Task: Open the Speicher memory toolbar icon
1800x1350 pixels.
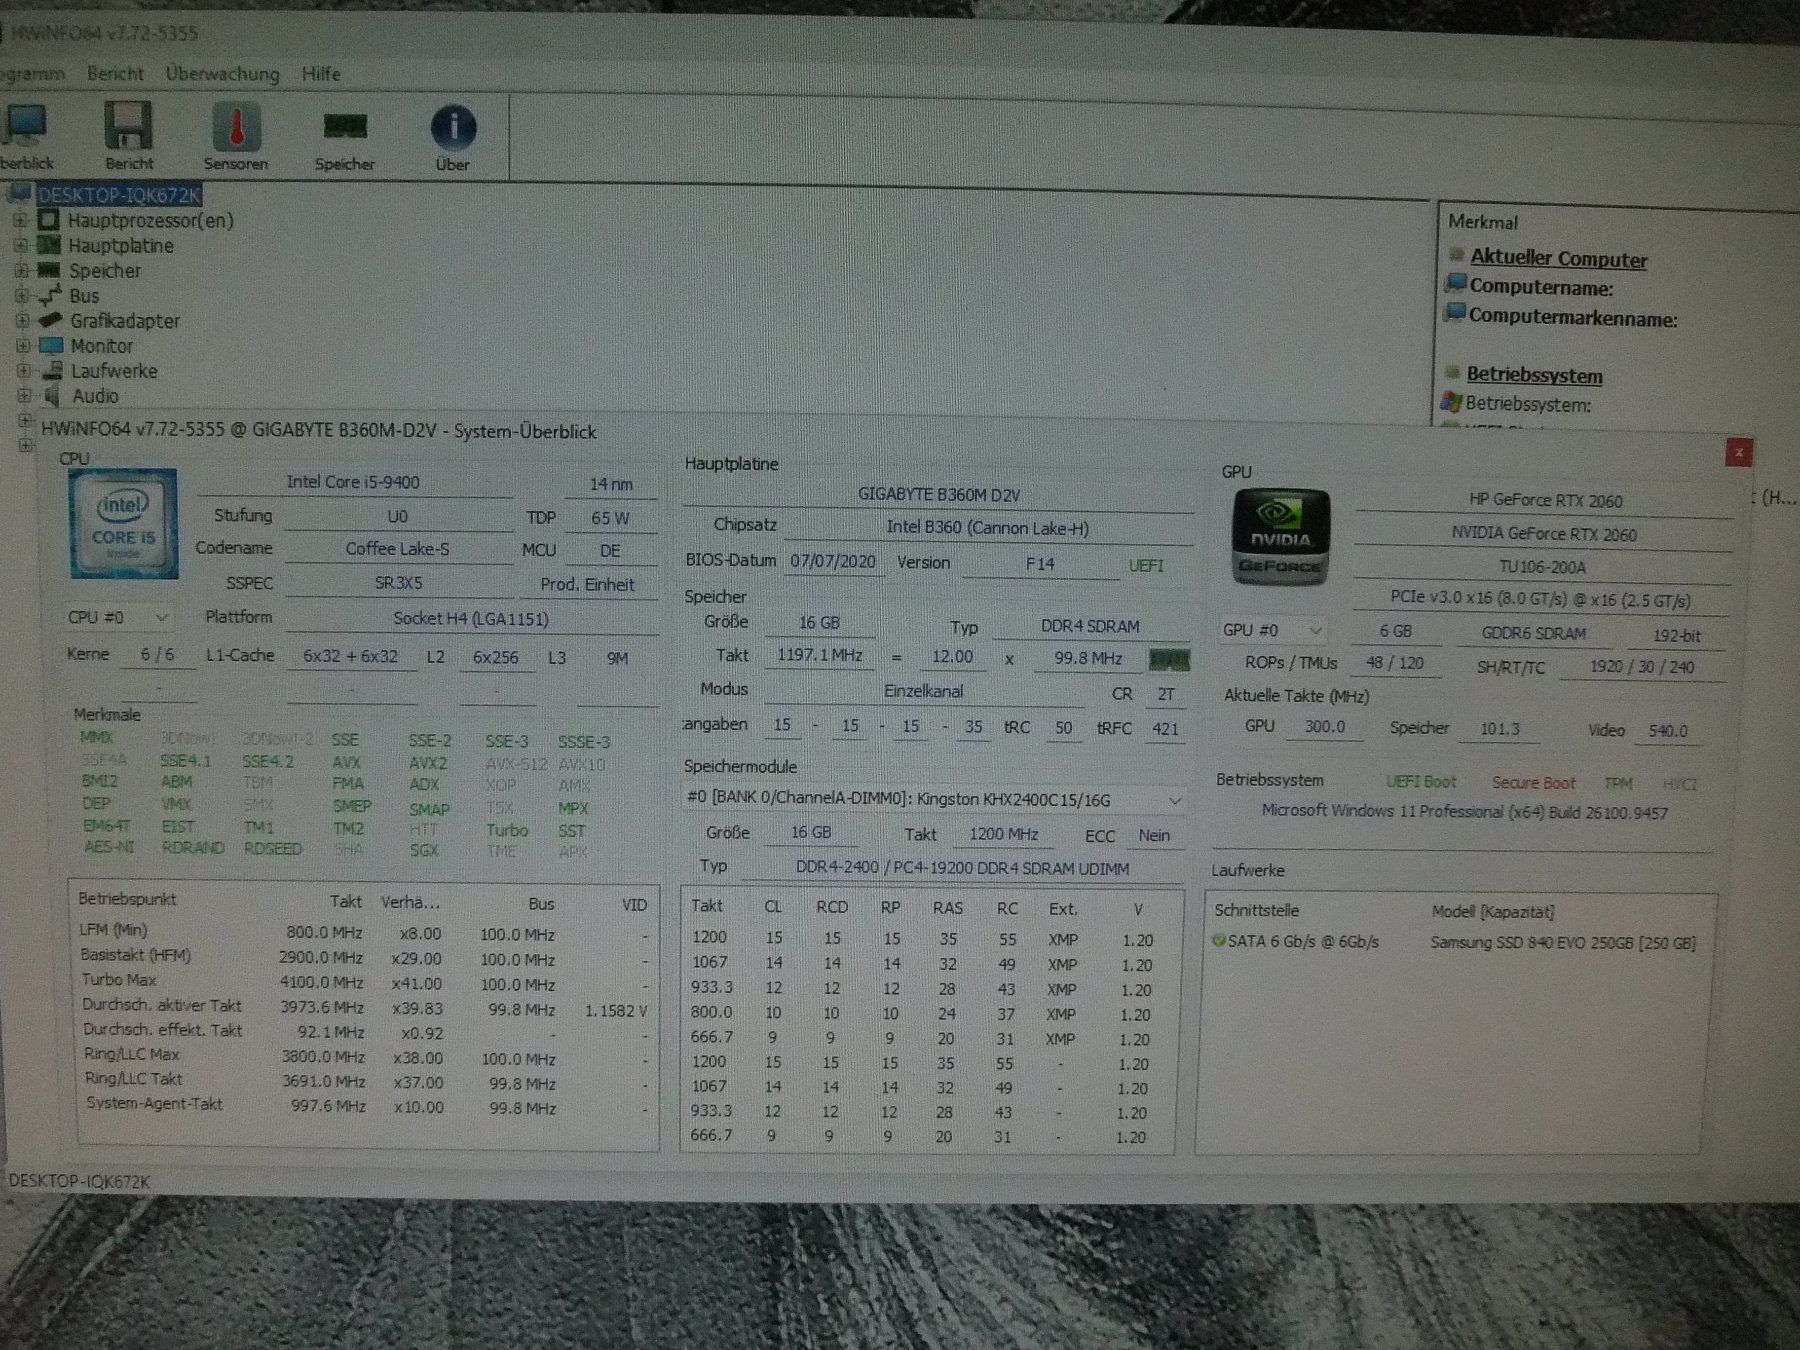Action: click(x=345, y=138)
